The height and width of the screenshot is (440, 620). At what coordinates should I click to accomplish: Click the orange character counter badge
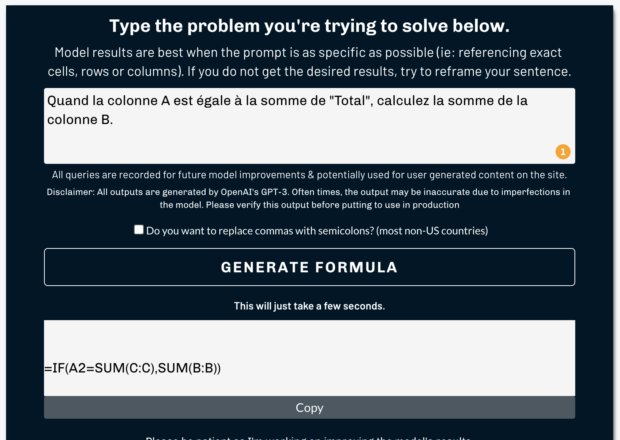[x=562, y=152]
